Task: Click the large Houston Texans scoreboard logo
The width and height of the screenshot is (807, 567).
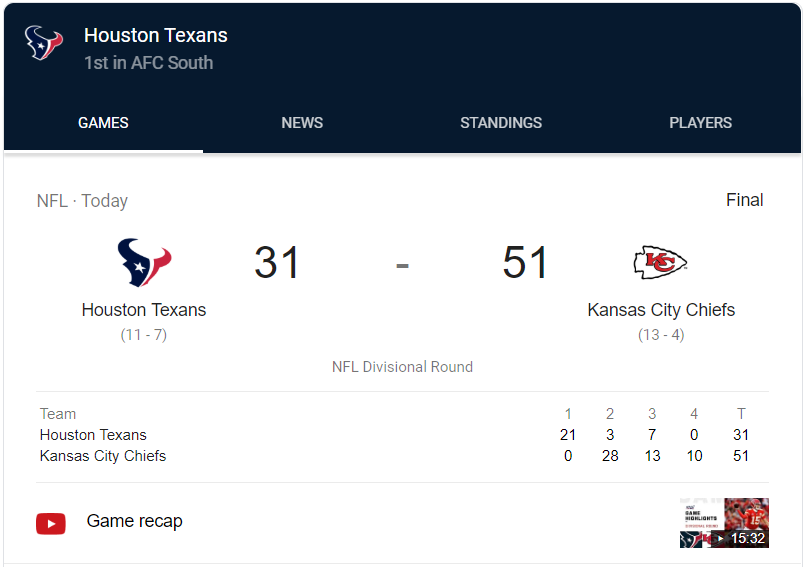Action: (144, 263)
